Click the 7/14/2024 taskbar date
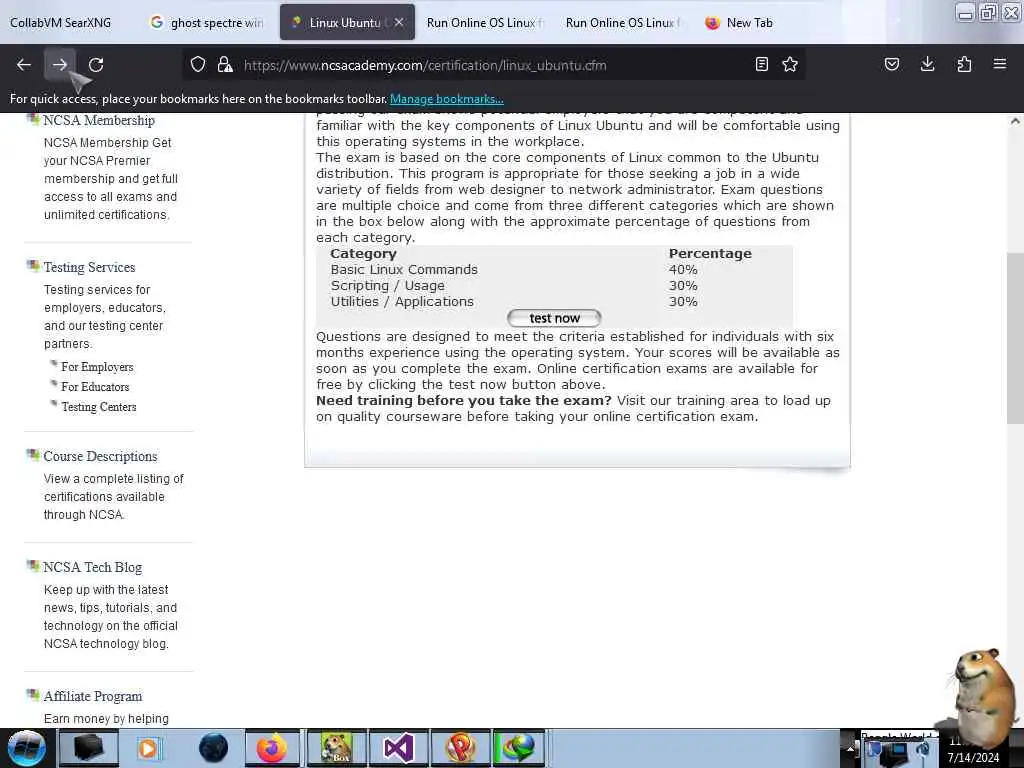Image resolution: width=1024 pixels, height=768 pixels. [974, 758]
